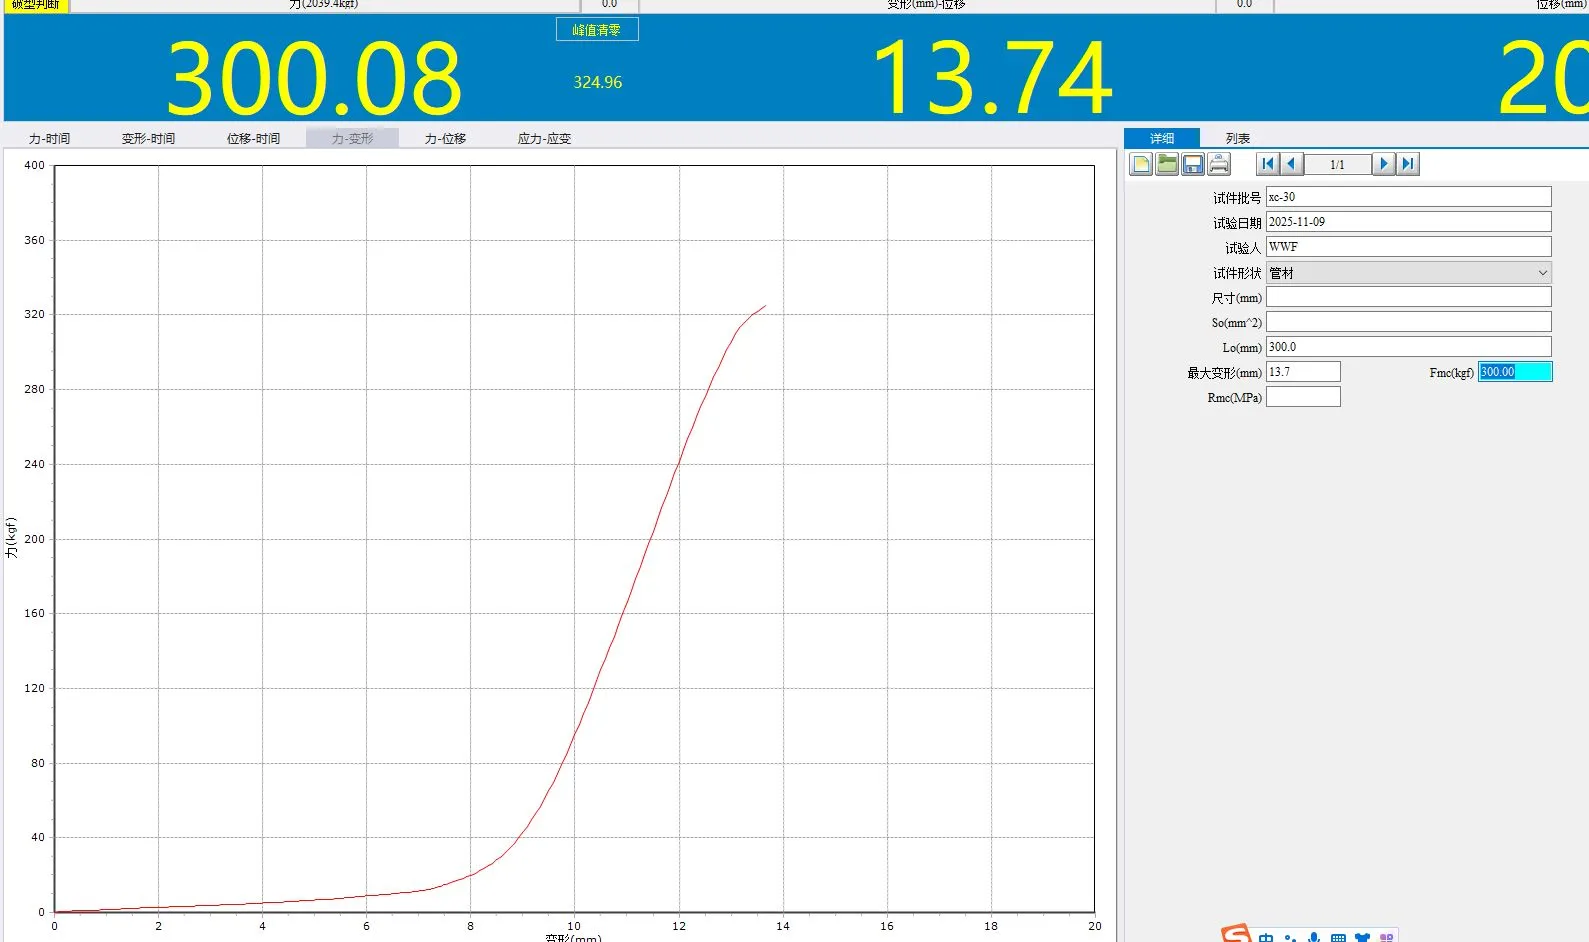The height and width of the screenshot is (942, 1589).
Task: Click the Fmc(kgf) field showing 300.00
Action: coord(1515,372)
